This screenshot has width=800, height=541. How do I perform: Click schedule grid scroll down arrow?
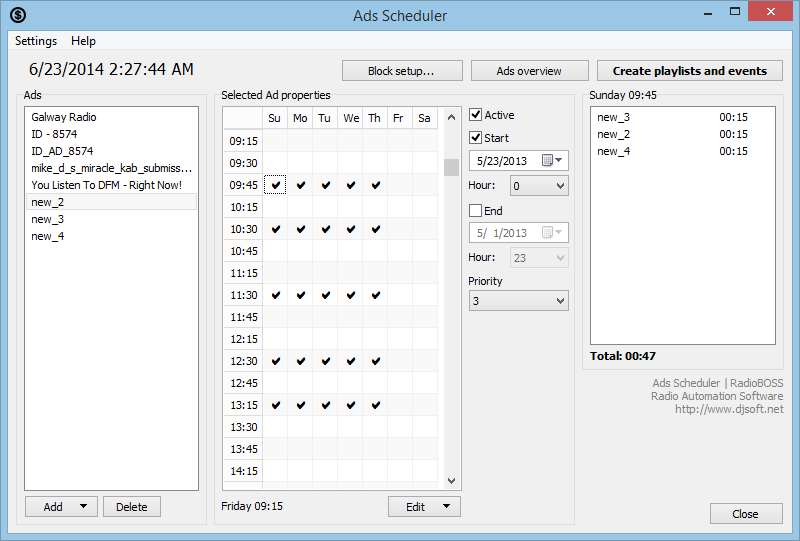(x=451, y=480)
